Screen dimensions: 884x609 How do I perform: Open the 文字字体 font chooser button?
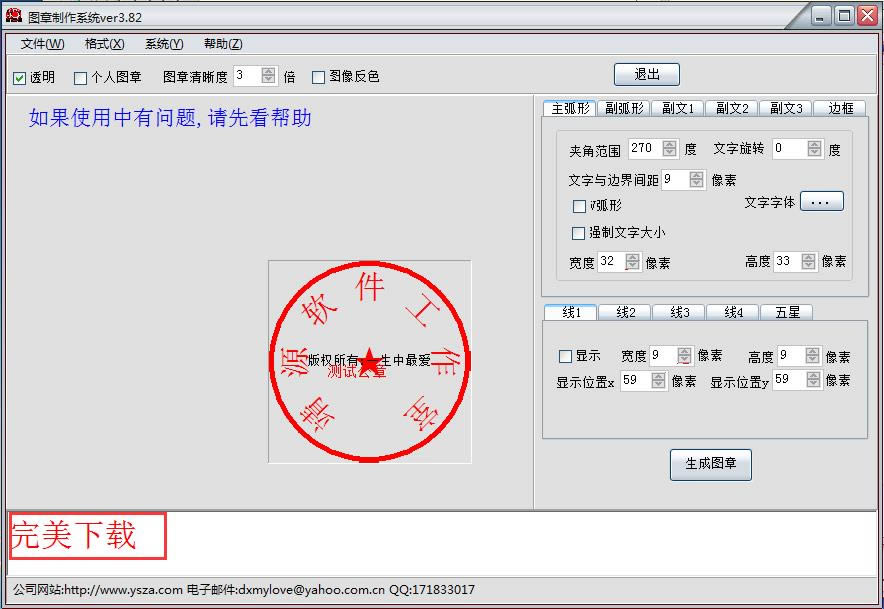(x=822, y=201)
